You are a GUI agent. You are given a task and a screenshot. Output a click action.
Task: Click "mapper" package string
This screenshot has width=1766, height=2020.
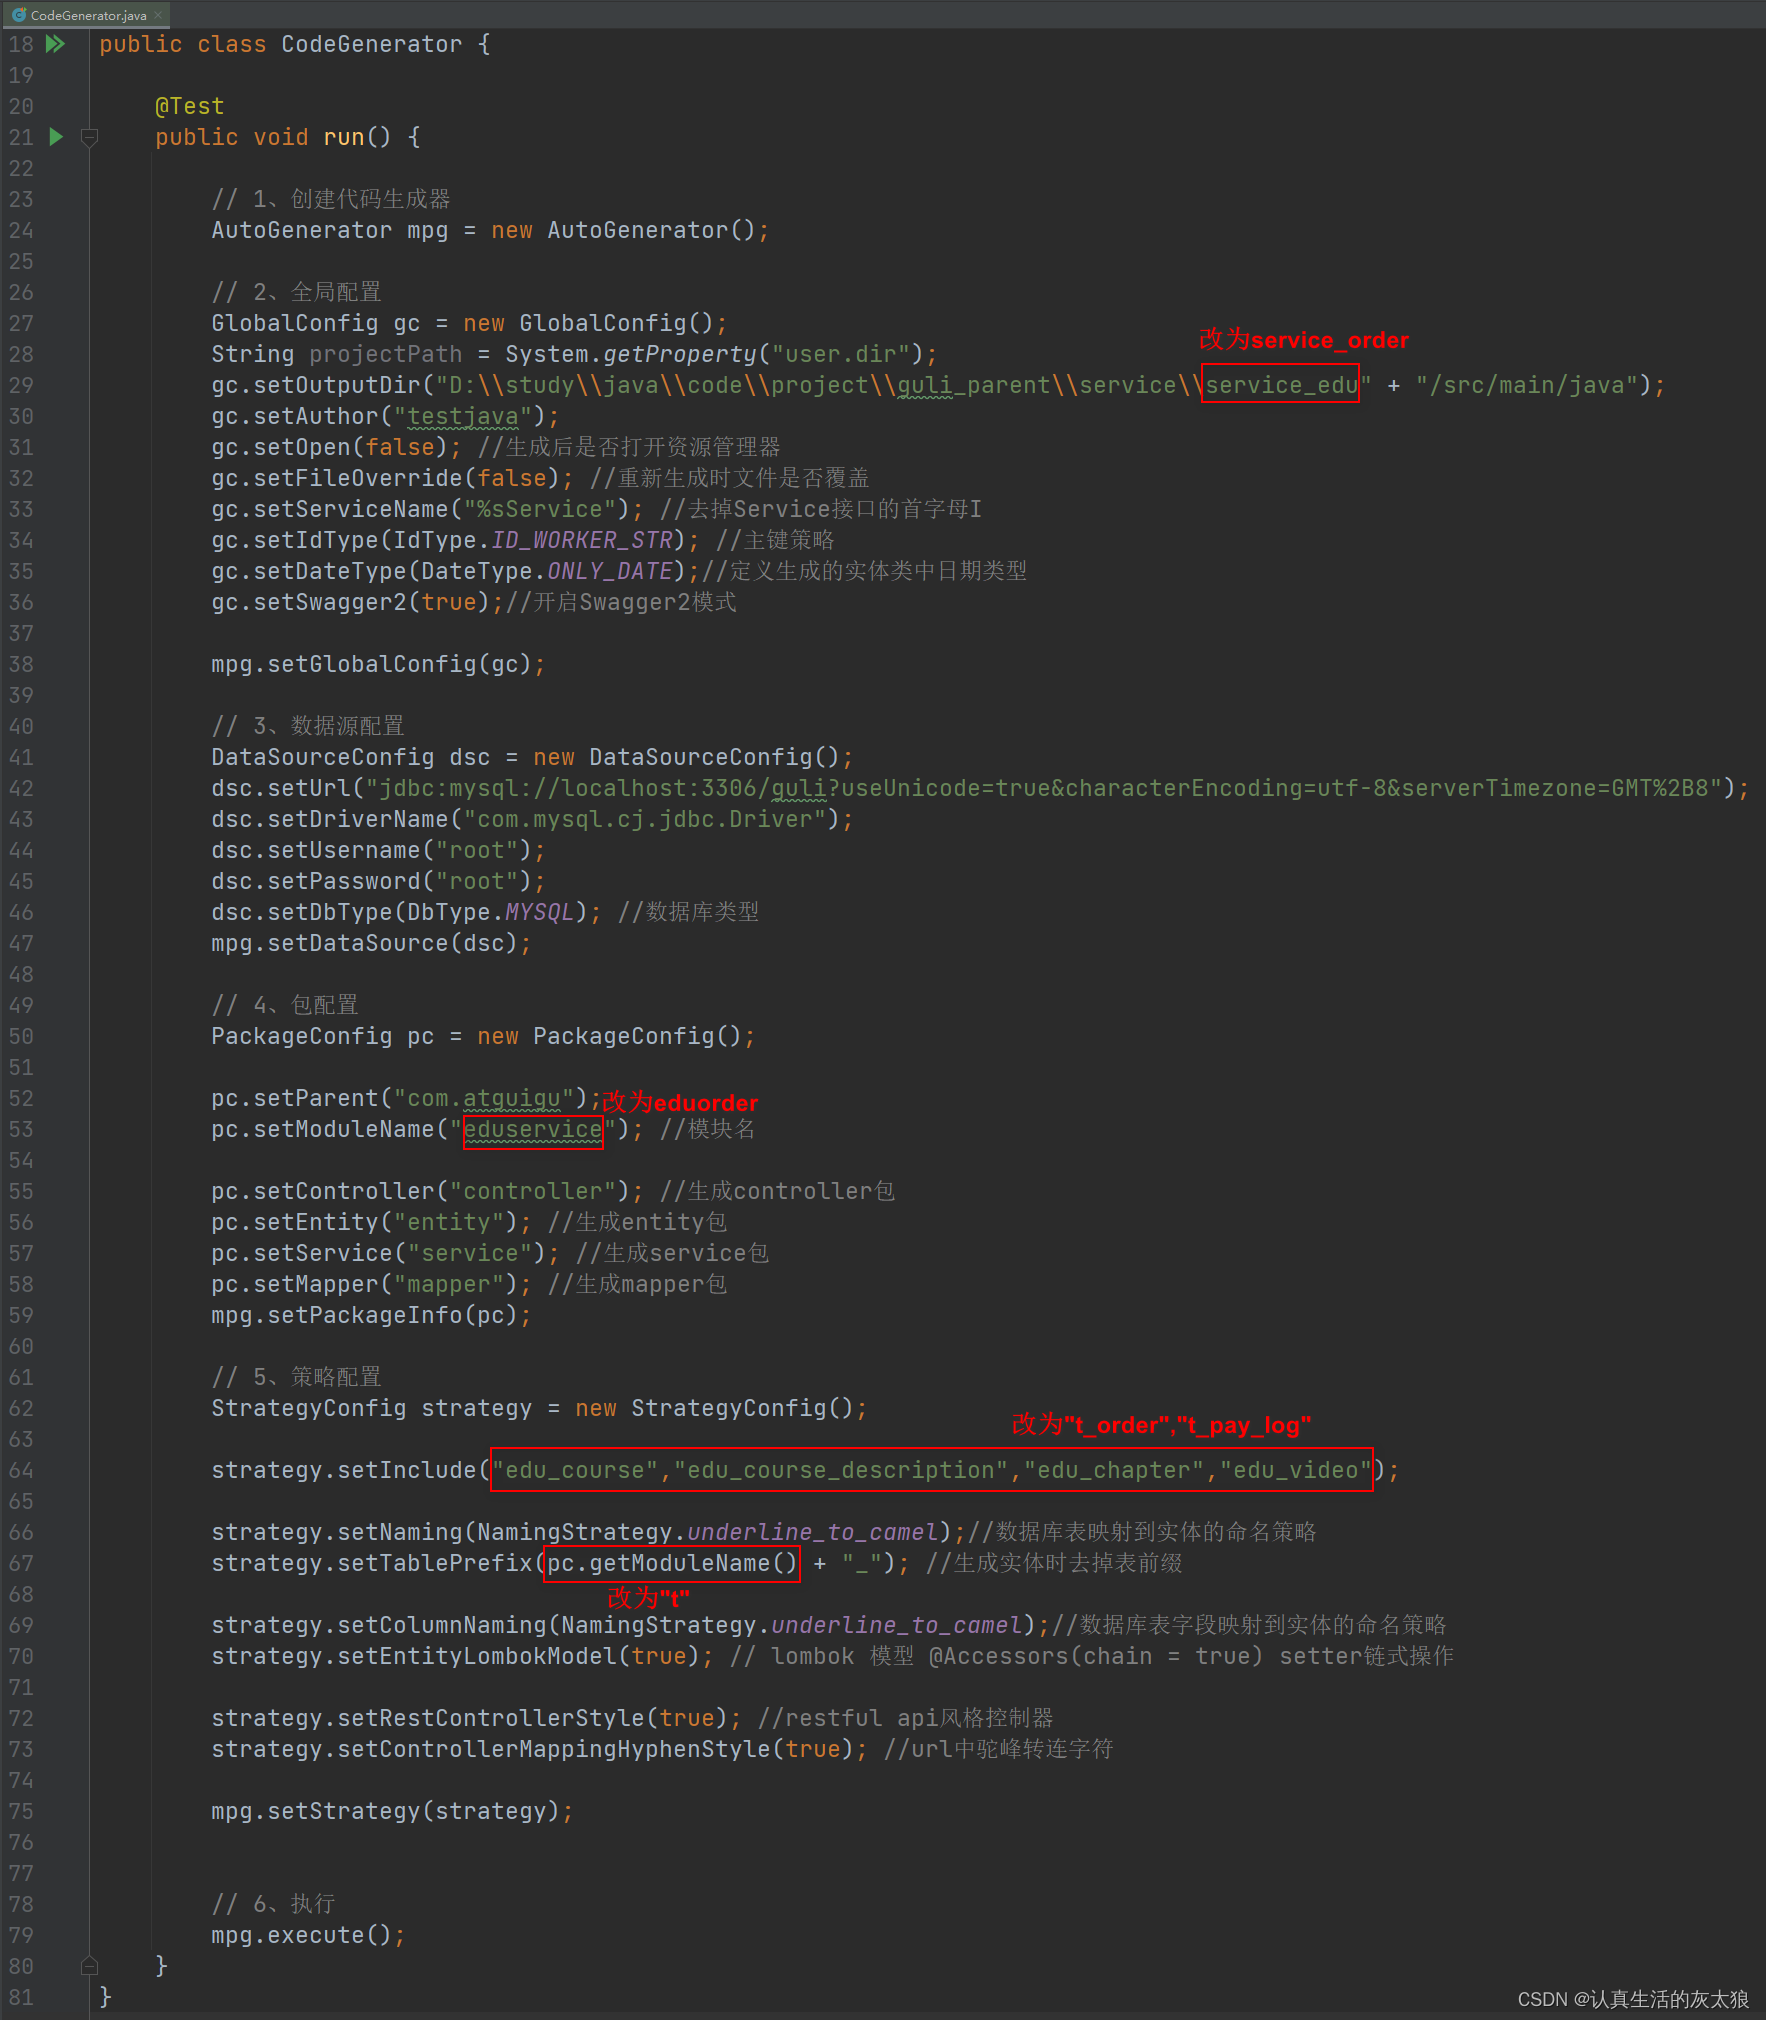click(449, 1284)
